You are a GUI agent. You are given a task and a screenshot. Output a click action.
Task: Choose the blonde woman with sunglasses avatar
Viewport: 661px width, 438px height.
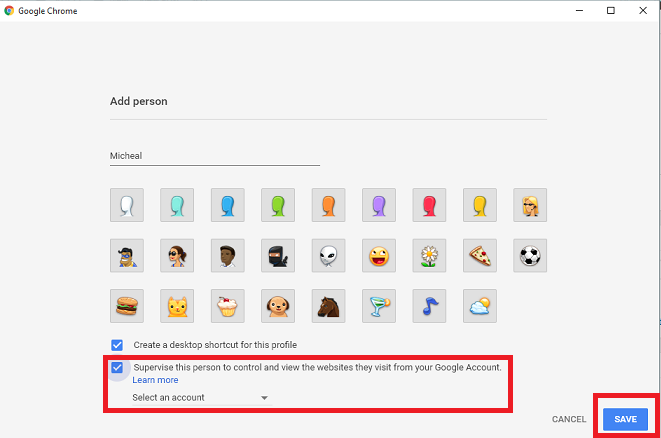530,205
